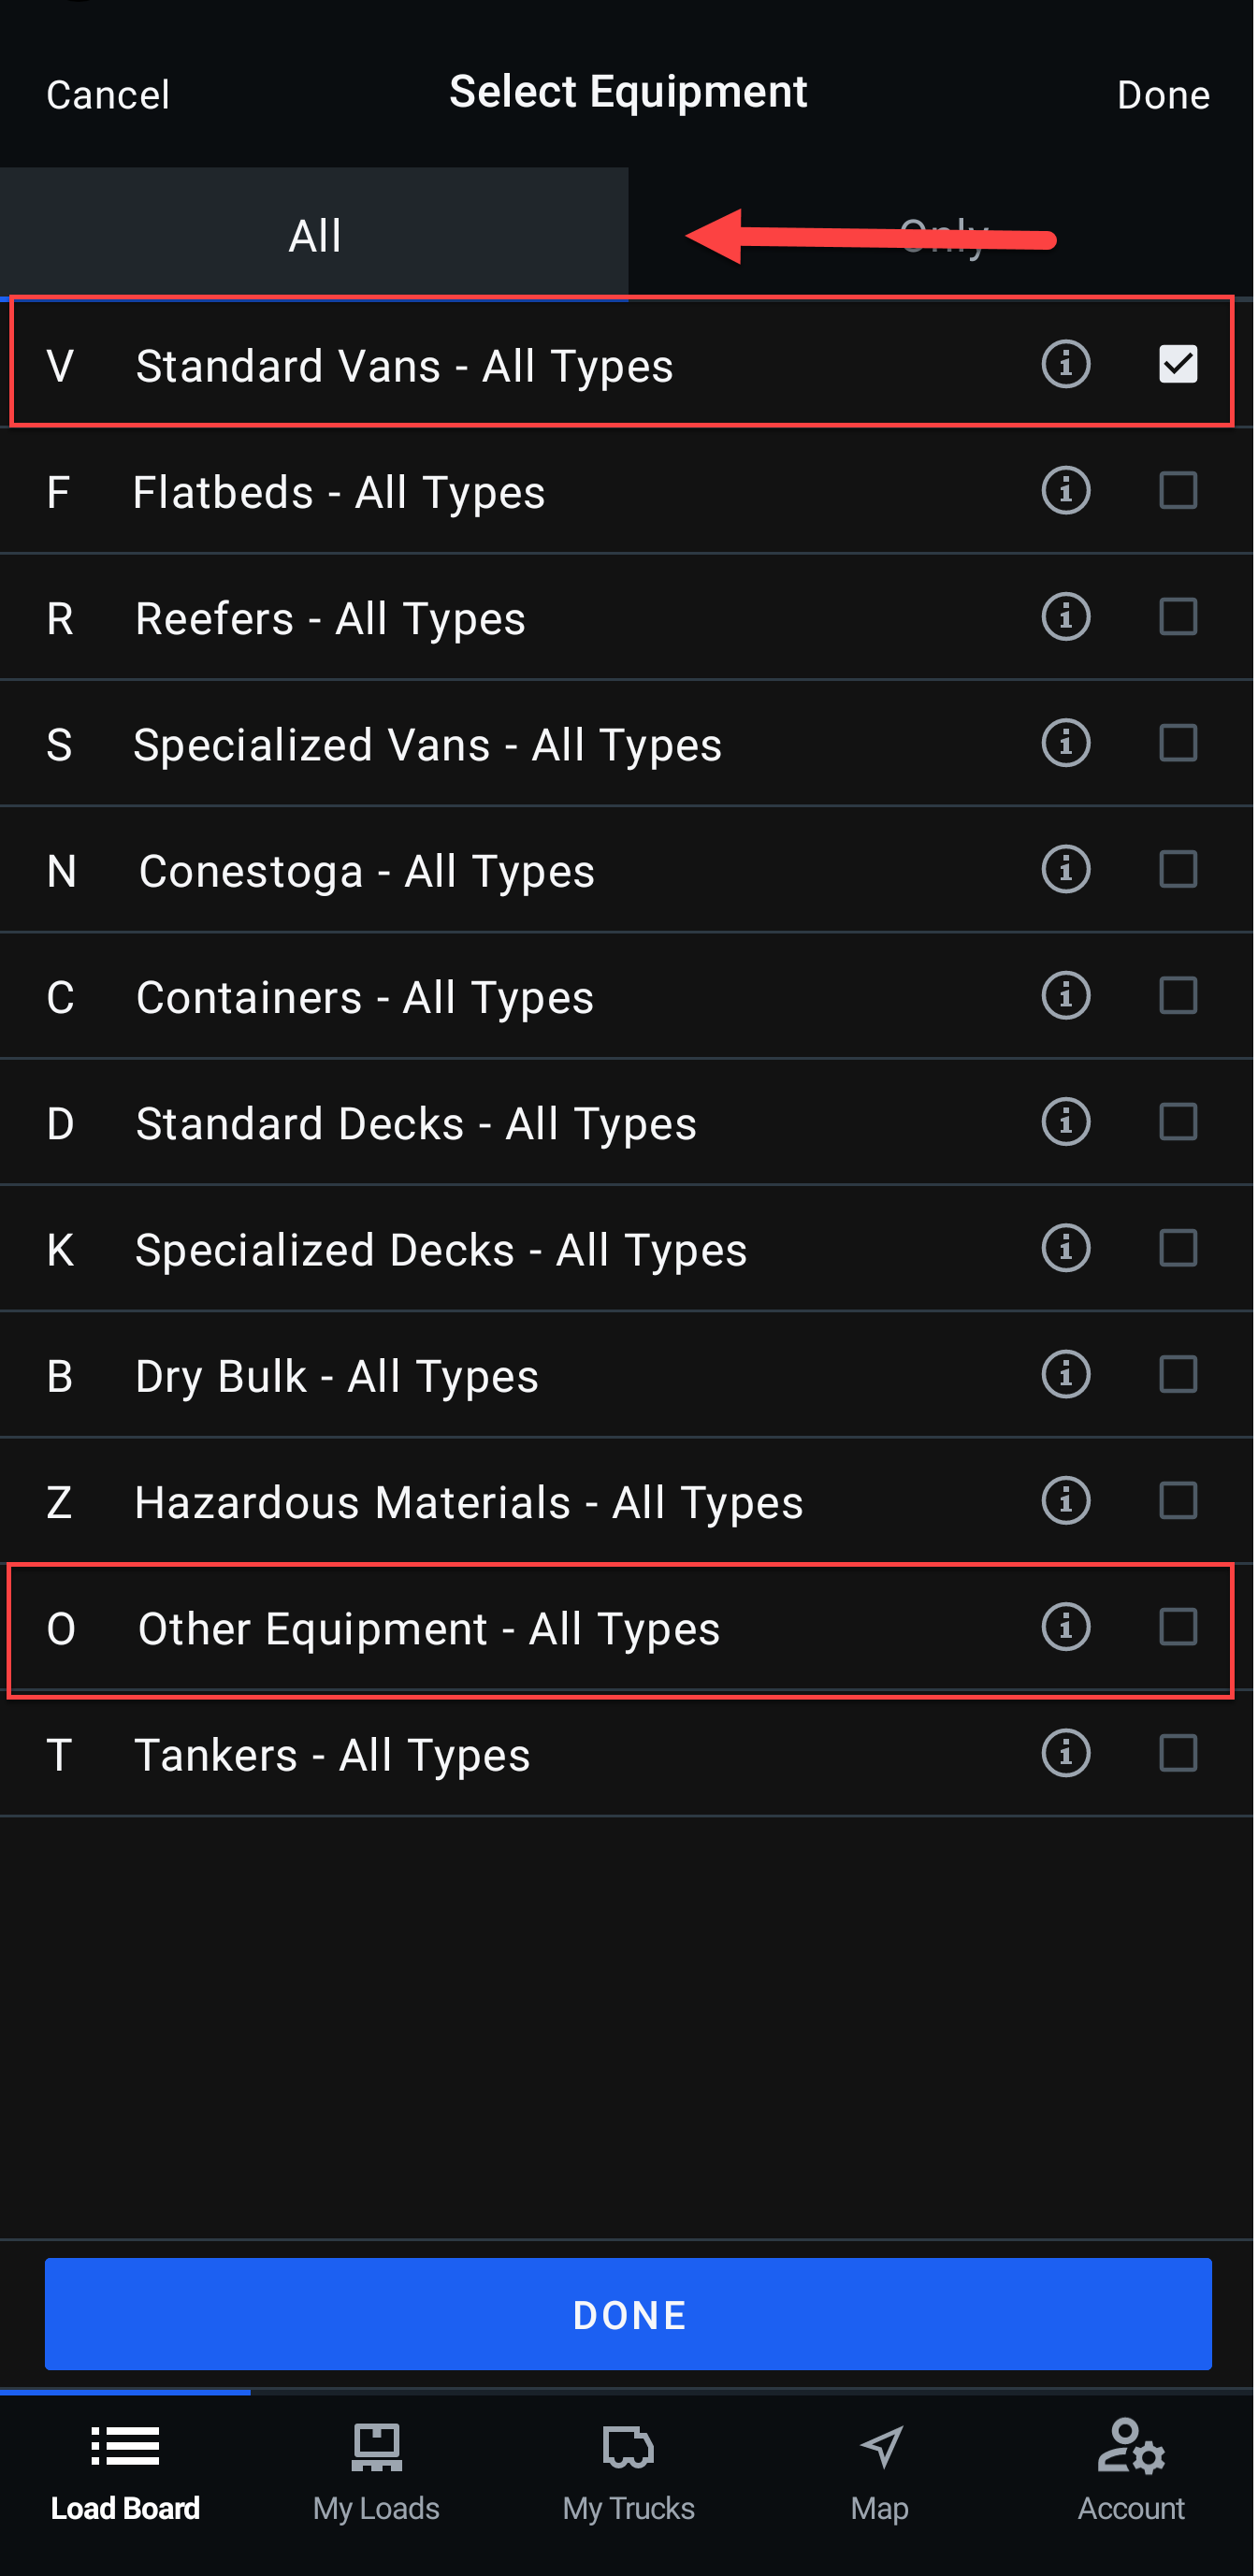Screen dimensions: 1258x2576
Task: Check Other Equipment - All Types
Action: pyautogui.click(x=1178, y=1627)
